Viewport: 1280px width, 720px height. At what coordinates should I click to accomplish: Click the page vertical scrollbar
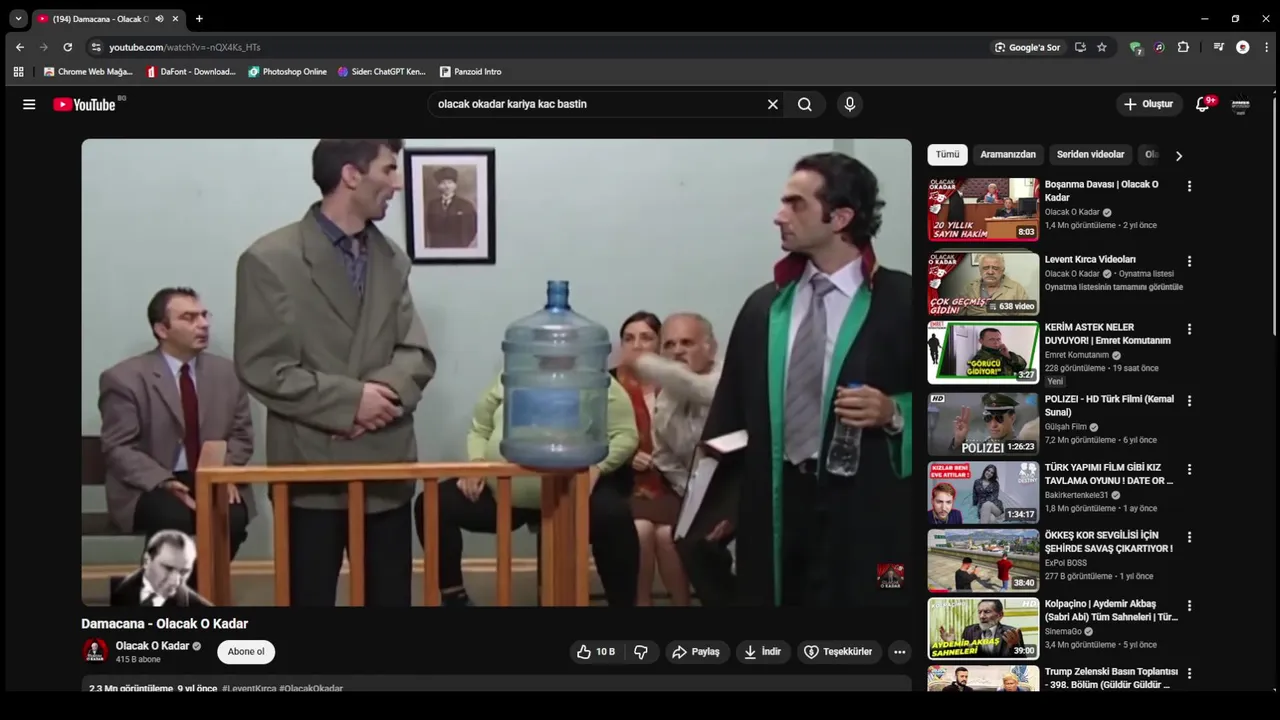pos(1274,215)
